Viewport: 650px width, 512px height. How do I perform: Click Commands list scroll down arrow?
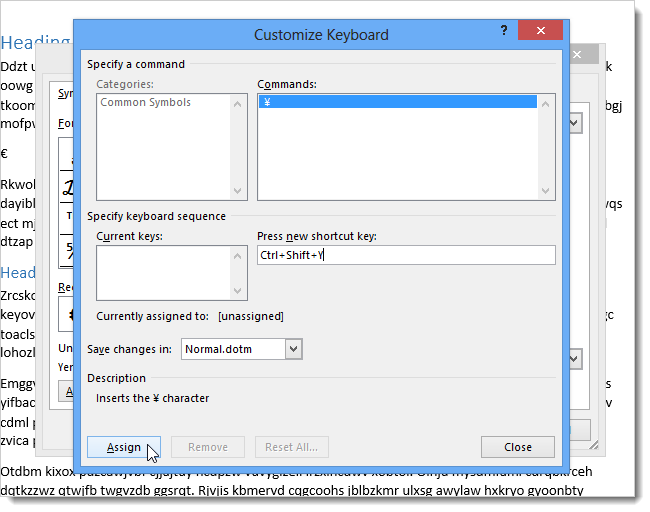[545, 191]
